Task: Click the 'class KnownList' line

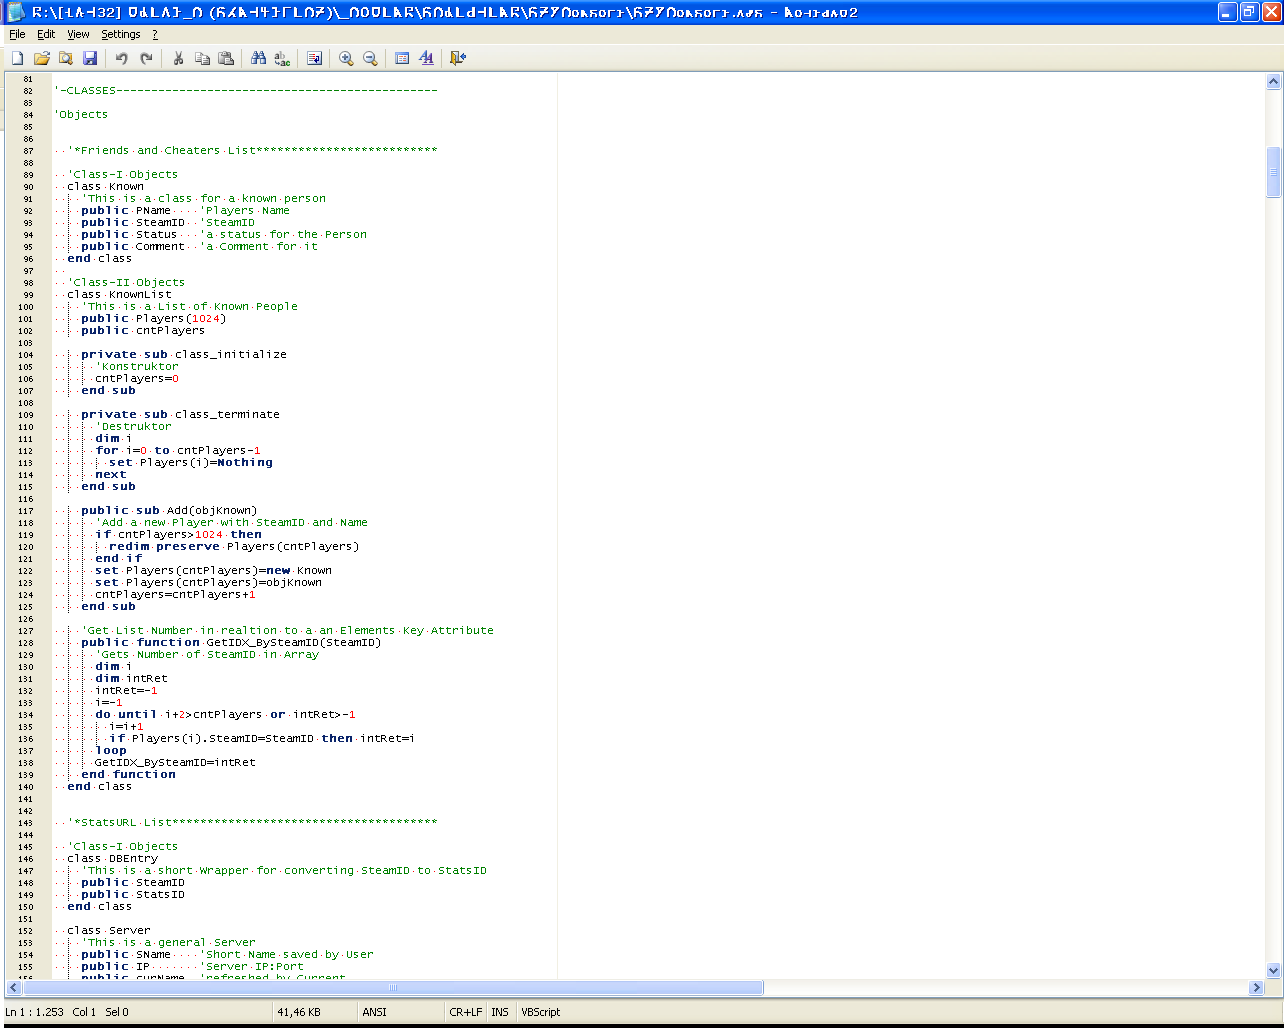Action: pos(119,294)
